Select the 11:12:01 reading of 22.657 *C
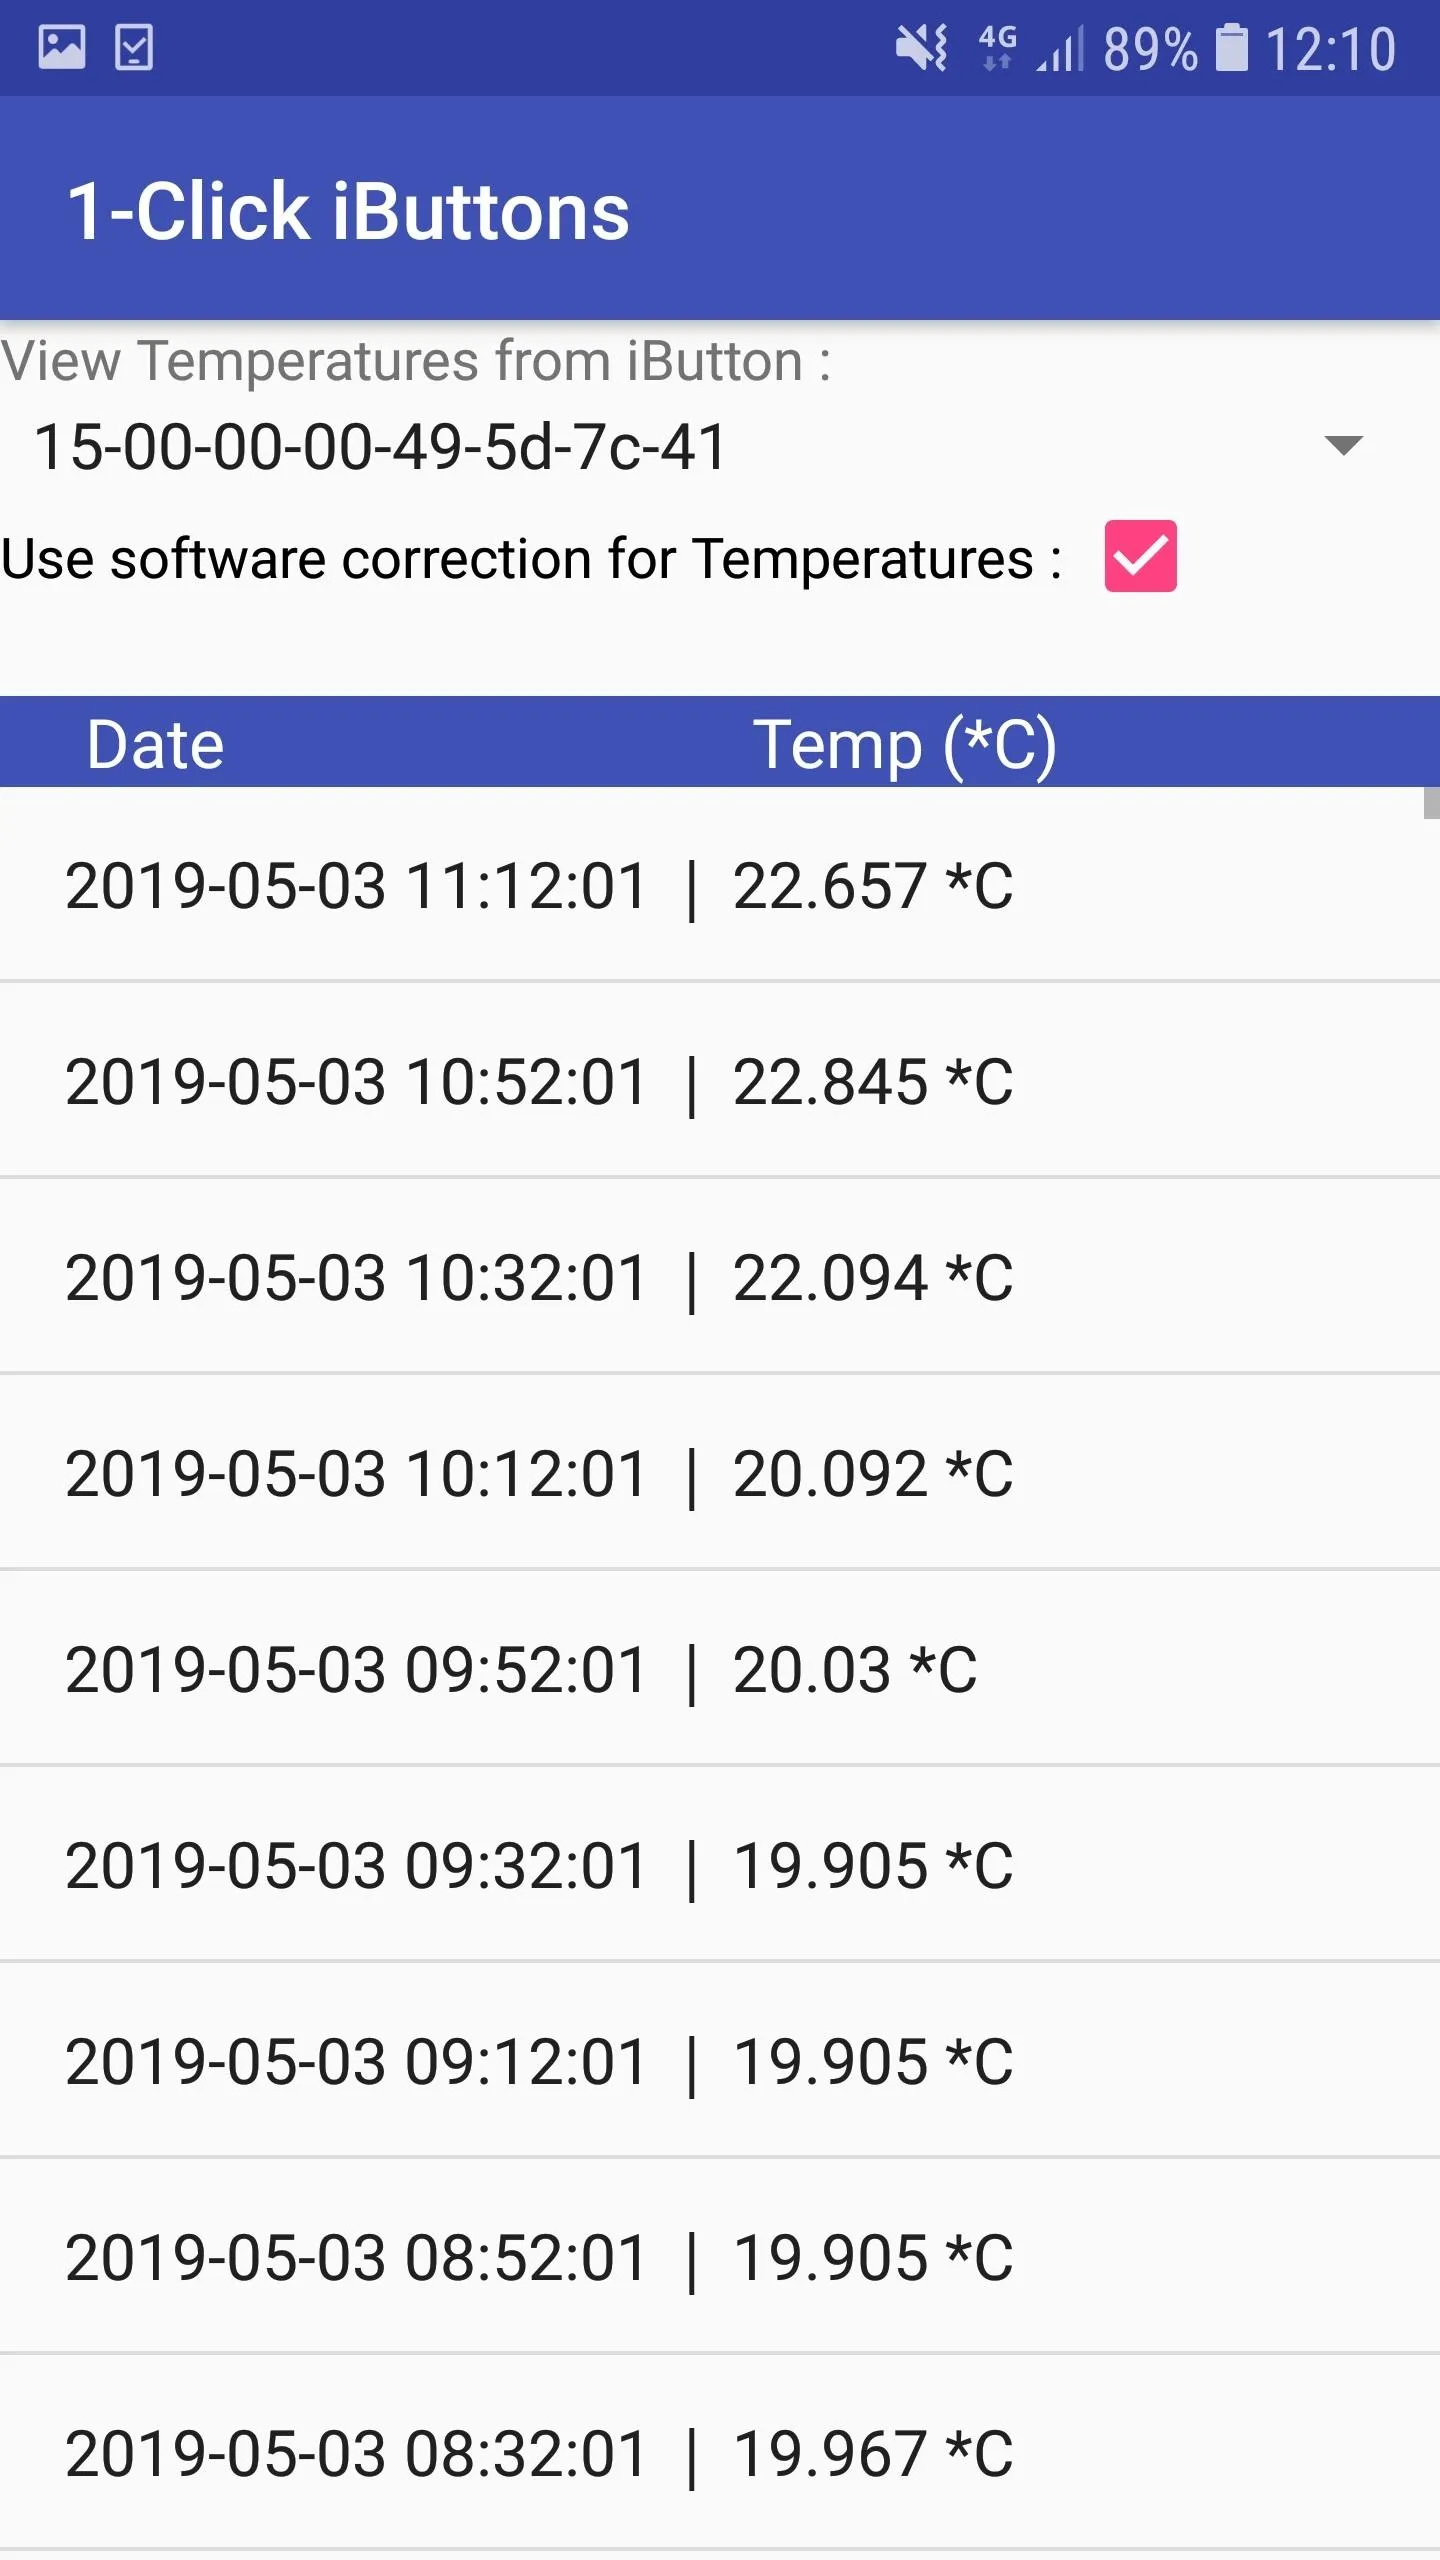 point(720,885)
